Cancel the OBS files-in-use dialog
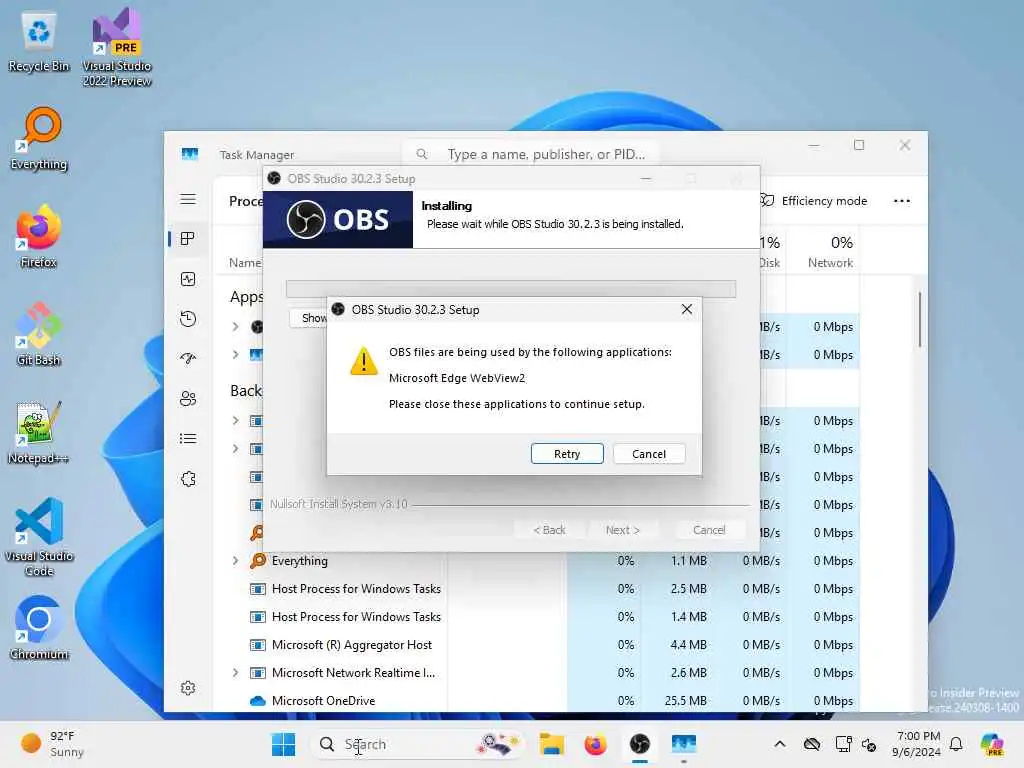This screenshot has height=768, width=1024. coord(648,454)
